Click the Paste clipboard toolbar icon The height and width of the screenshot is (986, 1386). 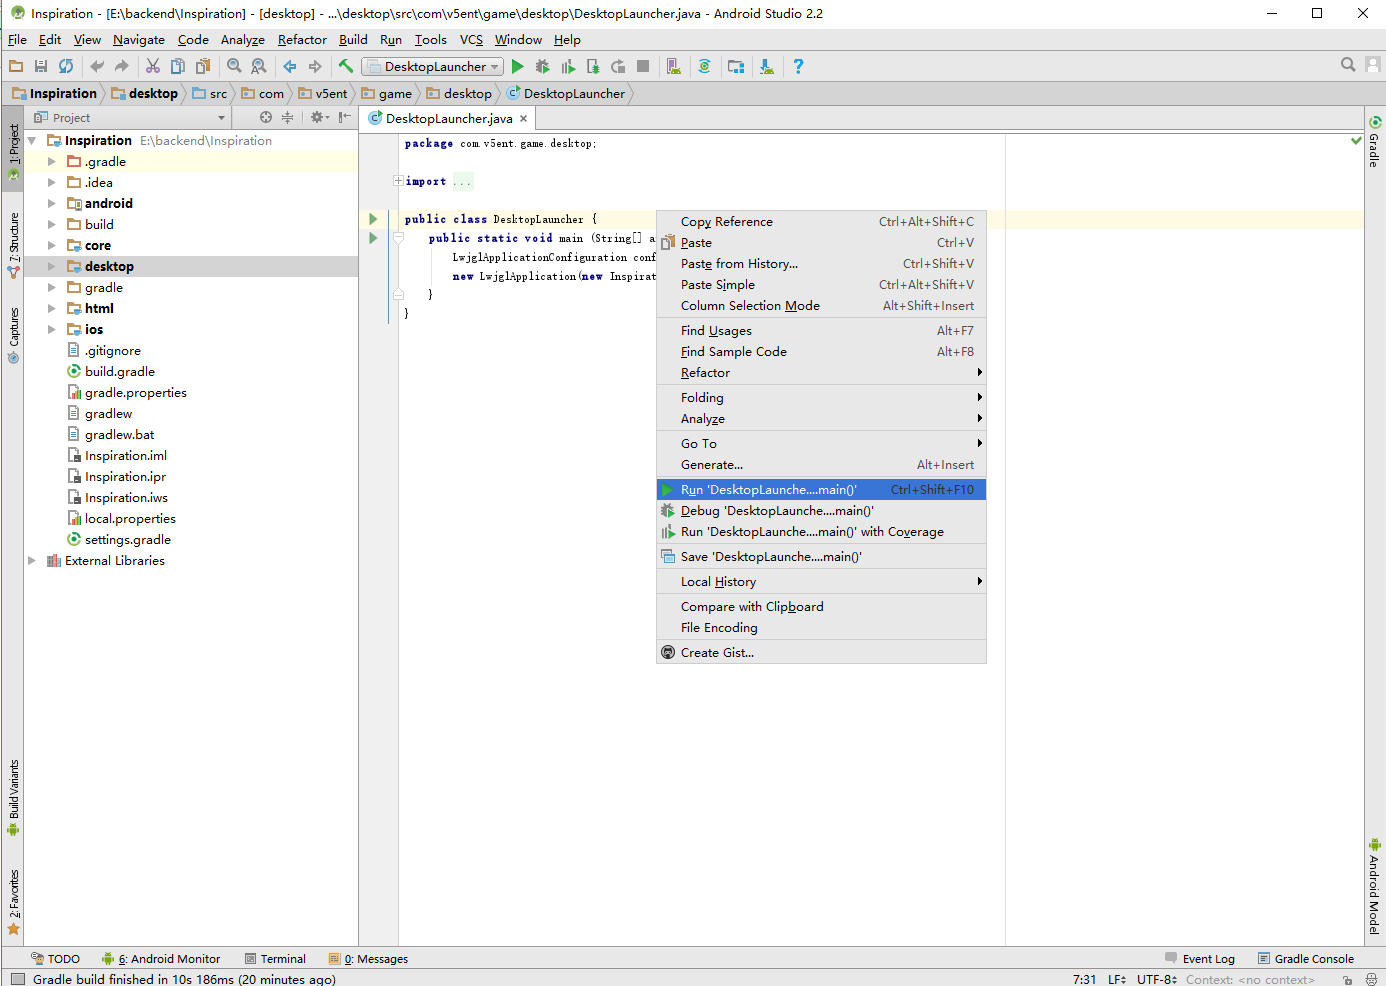[203, 66]
